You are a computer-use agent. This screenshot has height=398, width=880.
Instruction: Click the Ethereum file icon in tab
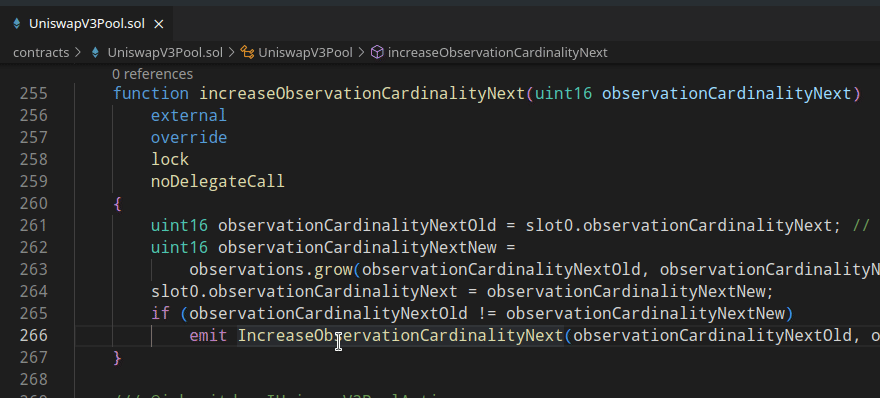pos(17,24)
